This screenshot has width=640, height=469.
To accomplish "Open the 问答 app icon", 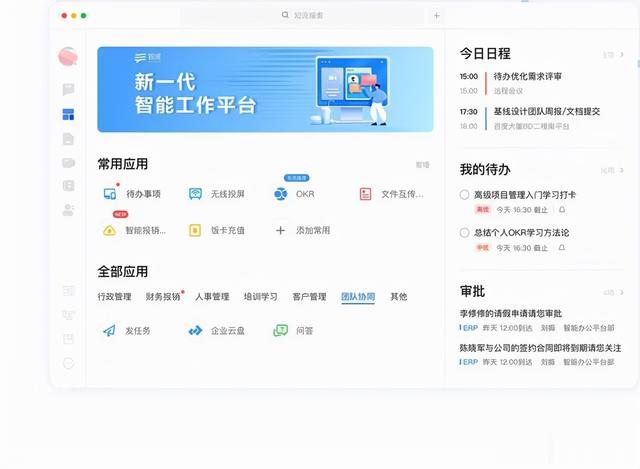I will click(280, 330).
